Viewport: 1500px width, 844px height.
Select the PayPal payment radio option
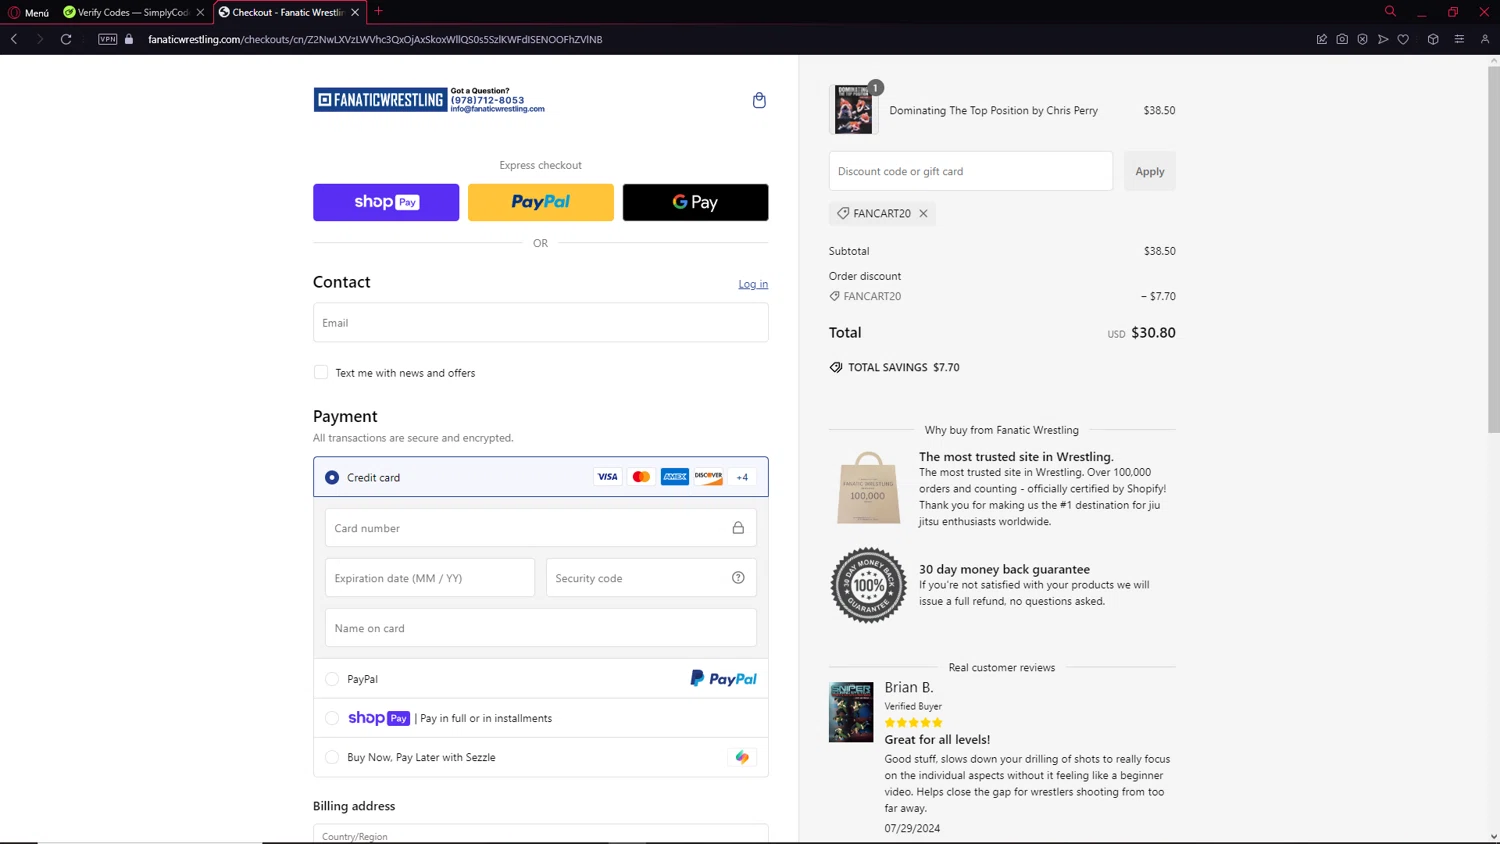(x=332, y=679)
